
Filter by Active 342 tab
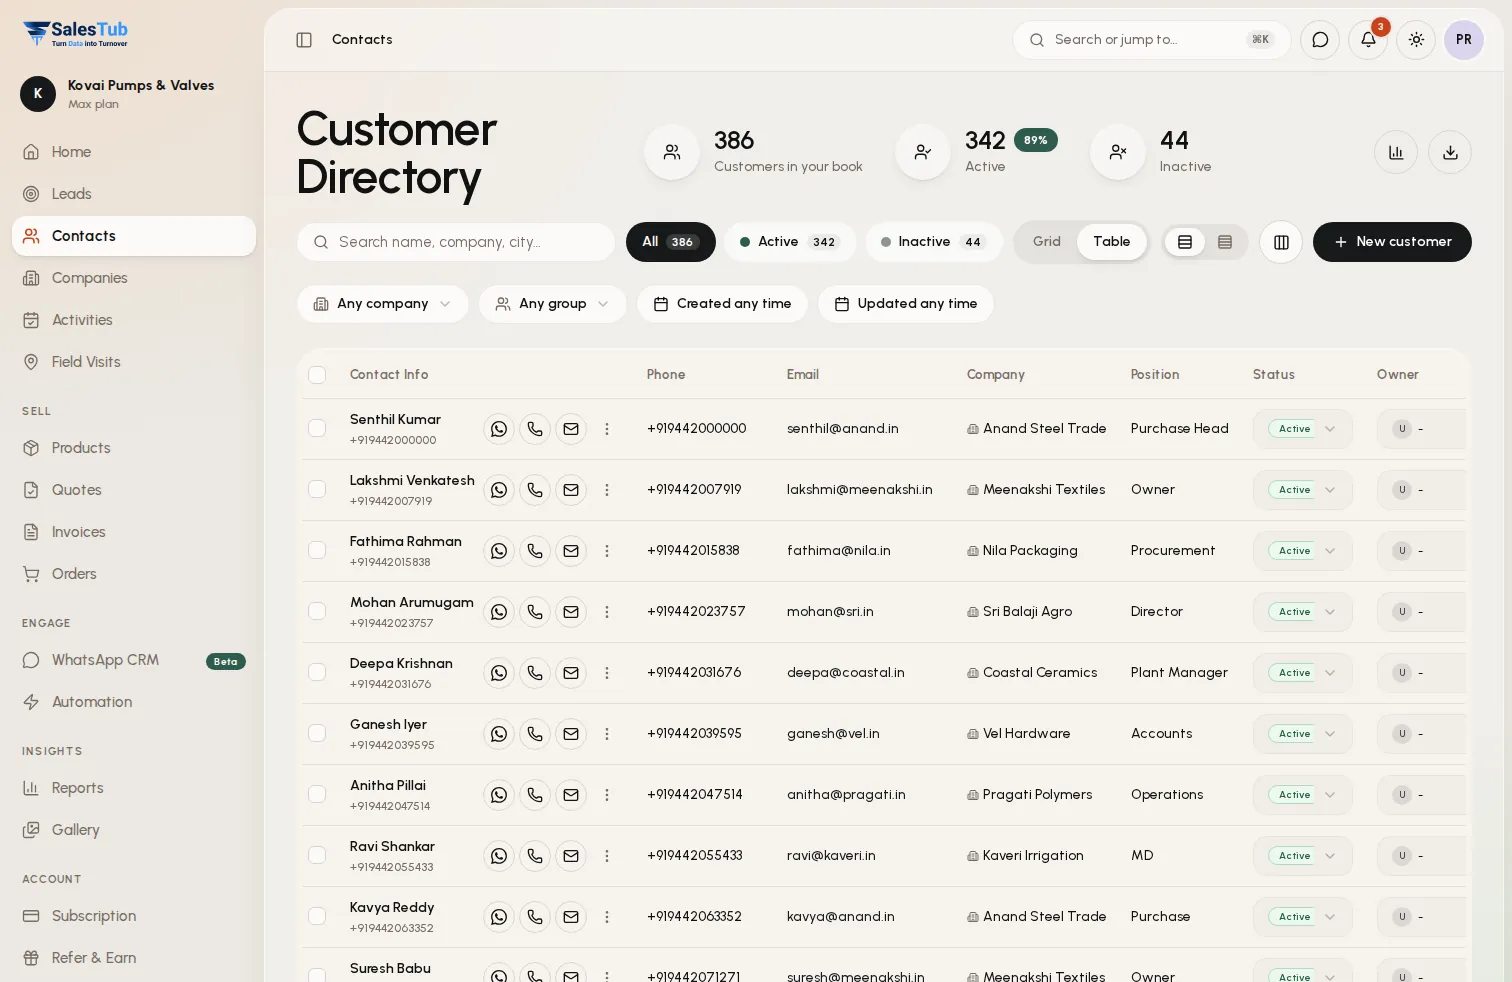click(x=790, y=242)
